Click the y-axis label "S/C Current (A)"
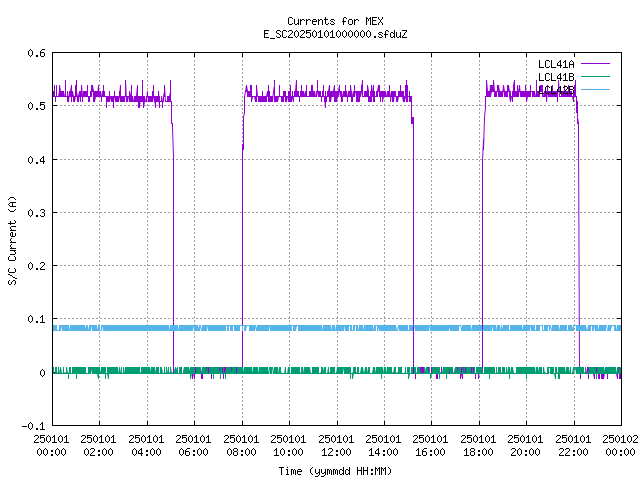The image size is (640, 480). coord(13,241)
